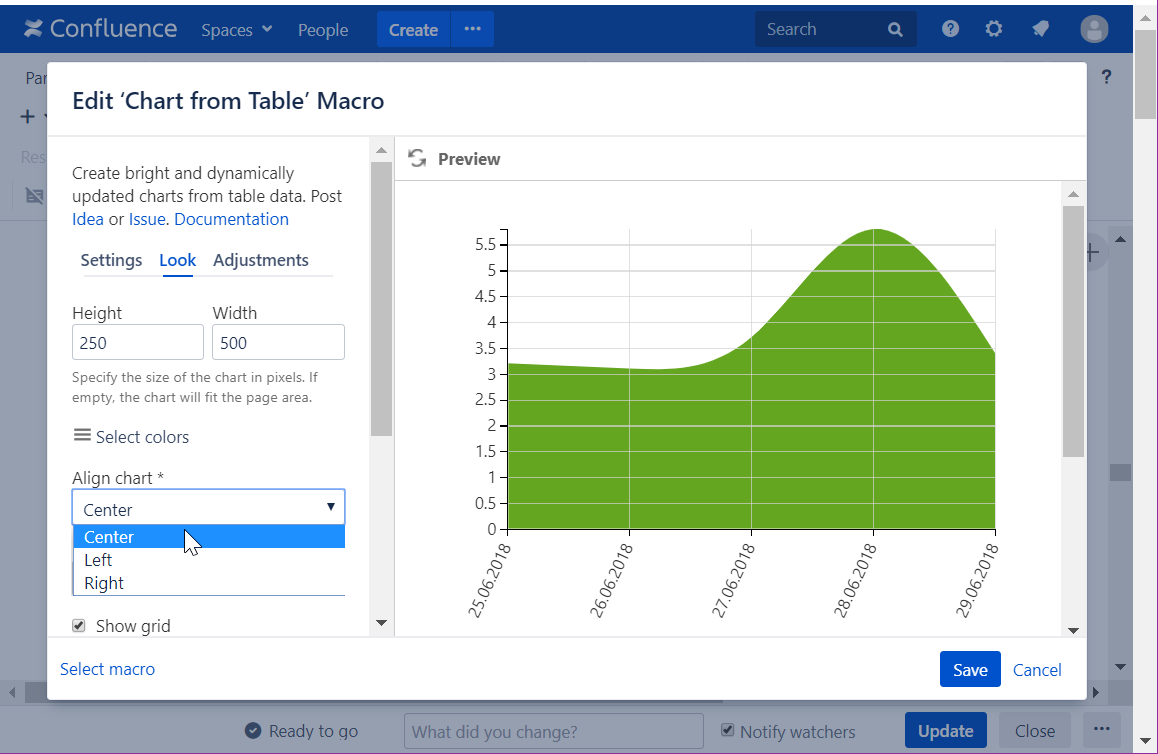Open the help question mark menu
This screenshot has width=1158, height=754.
950,29
